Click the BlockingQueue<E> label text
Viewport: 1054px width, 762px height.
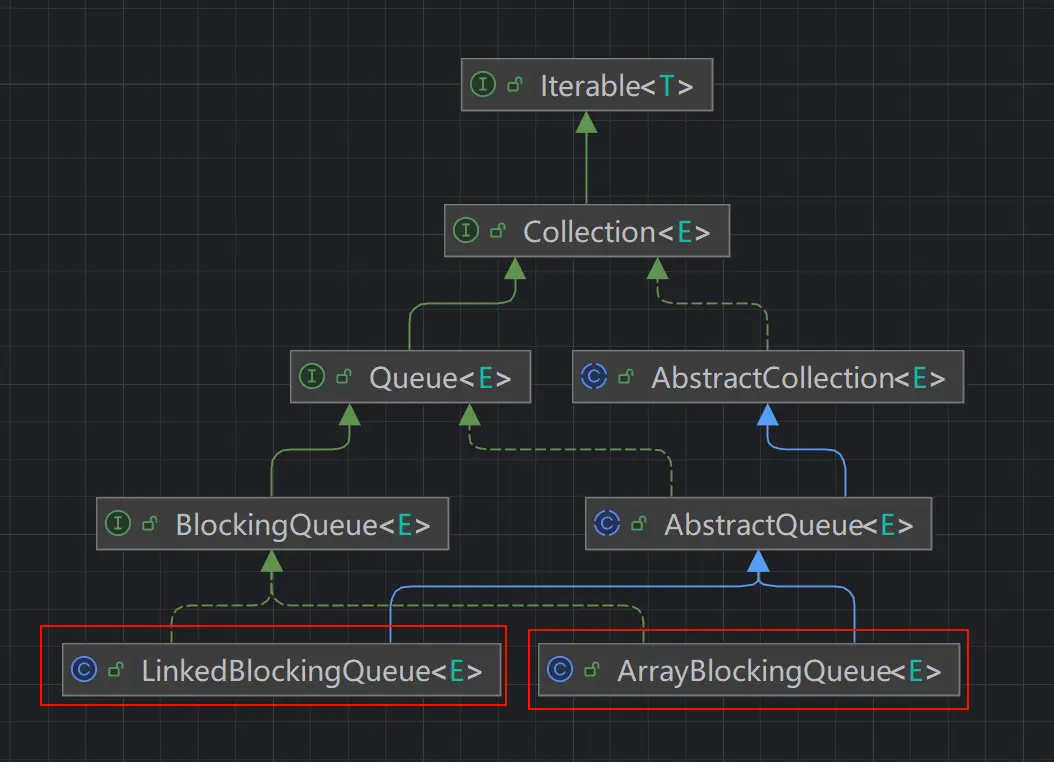[x=302, y=525]
